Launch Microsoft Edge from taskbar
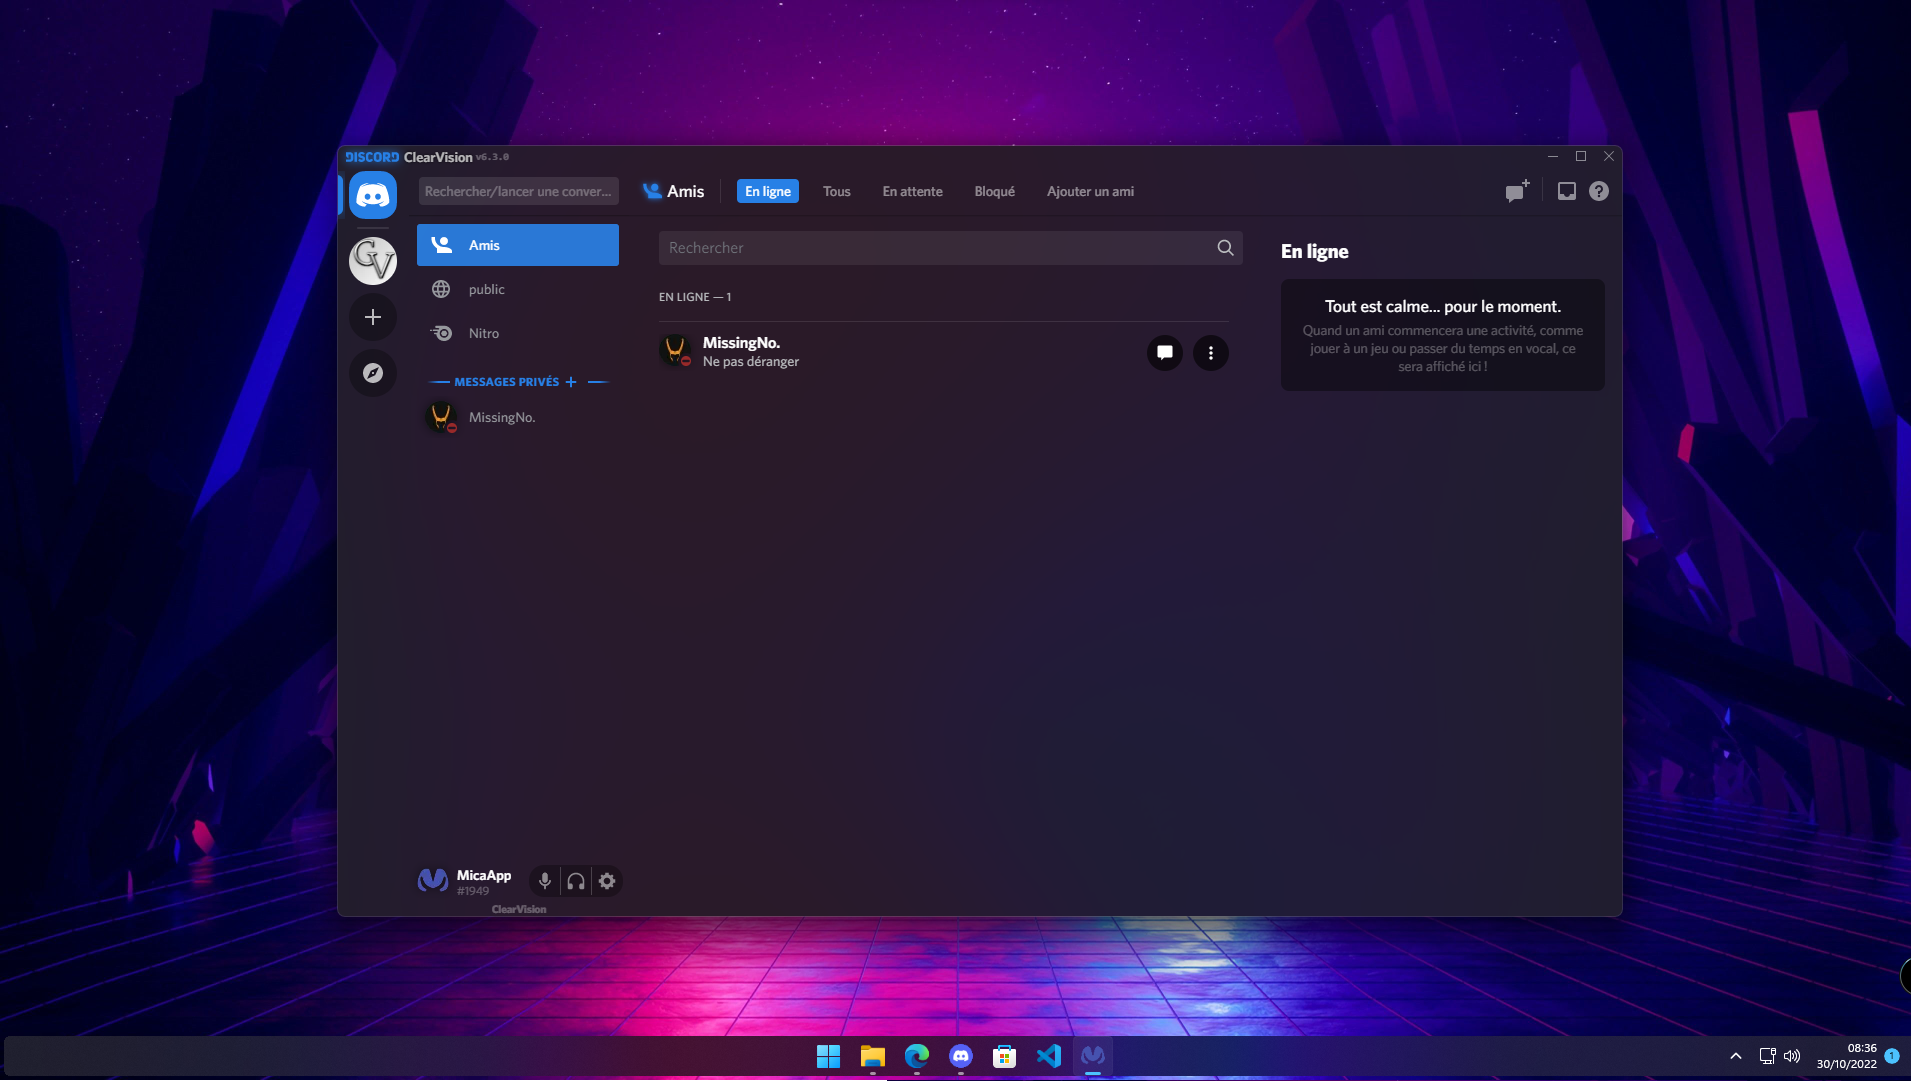This screenshot has width=1911, height=1081. pyautogui.click(x=917, y=1056)
